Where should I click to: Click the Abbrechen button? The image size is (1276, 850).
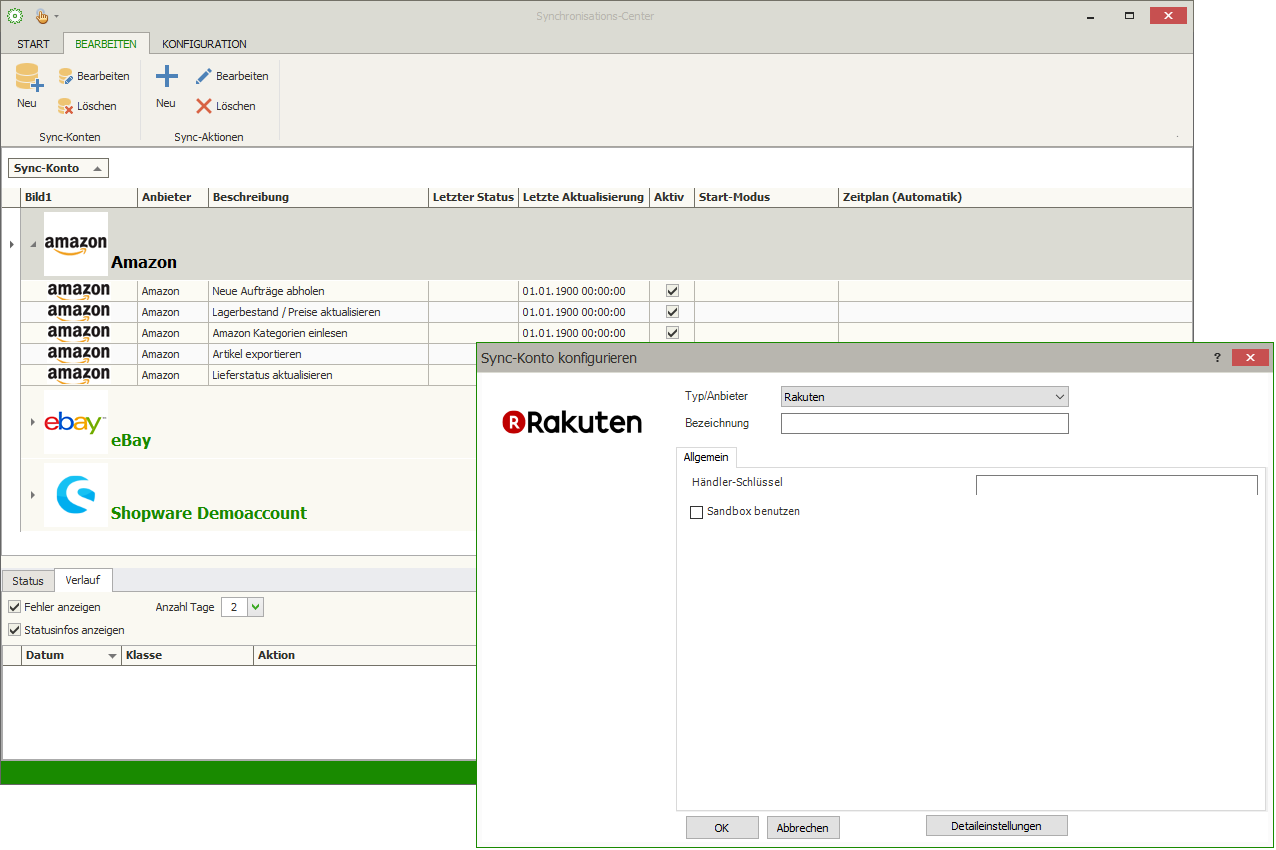[803, 828]
